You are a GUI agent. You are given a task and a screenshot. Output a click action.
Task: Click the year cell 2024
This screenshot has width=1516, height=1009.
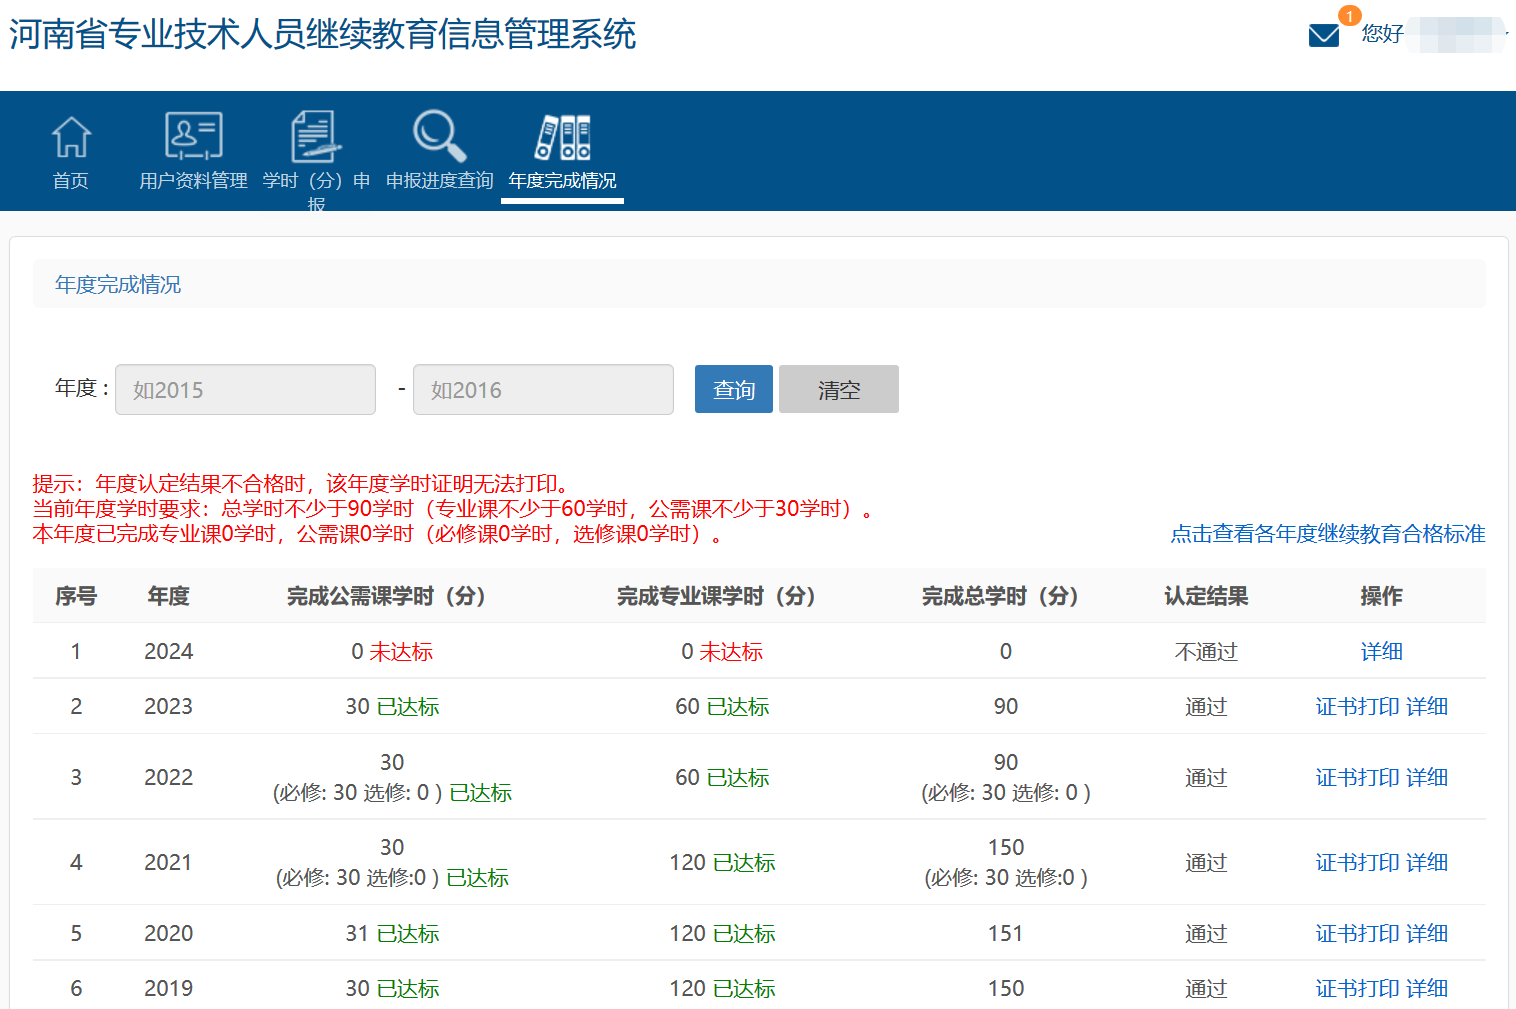(168, 652)
